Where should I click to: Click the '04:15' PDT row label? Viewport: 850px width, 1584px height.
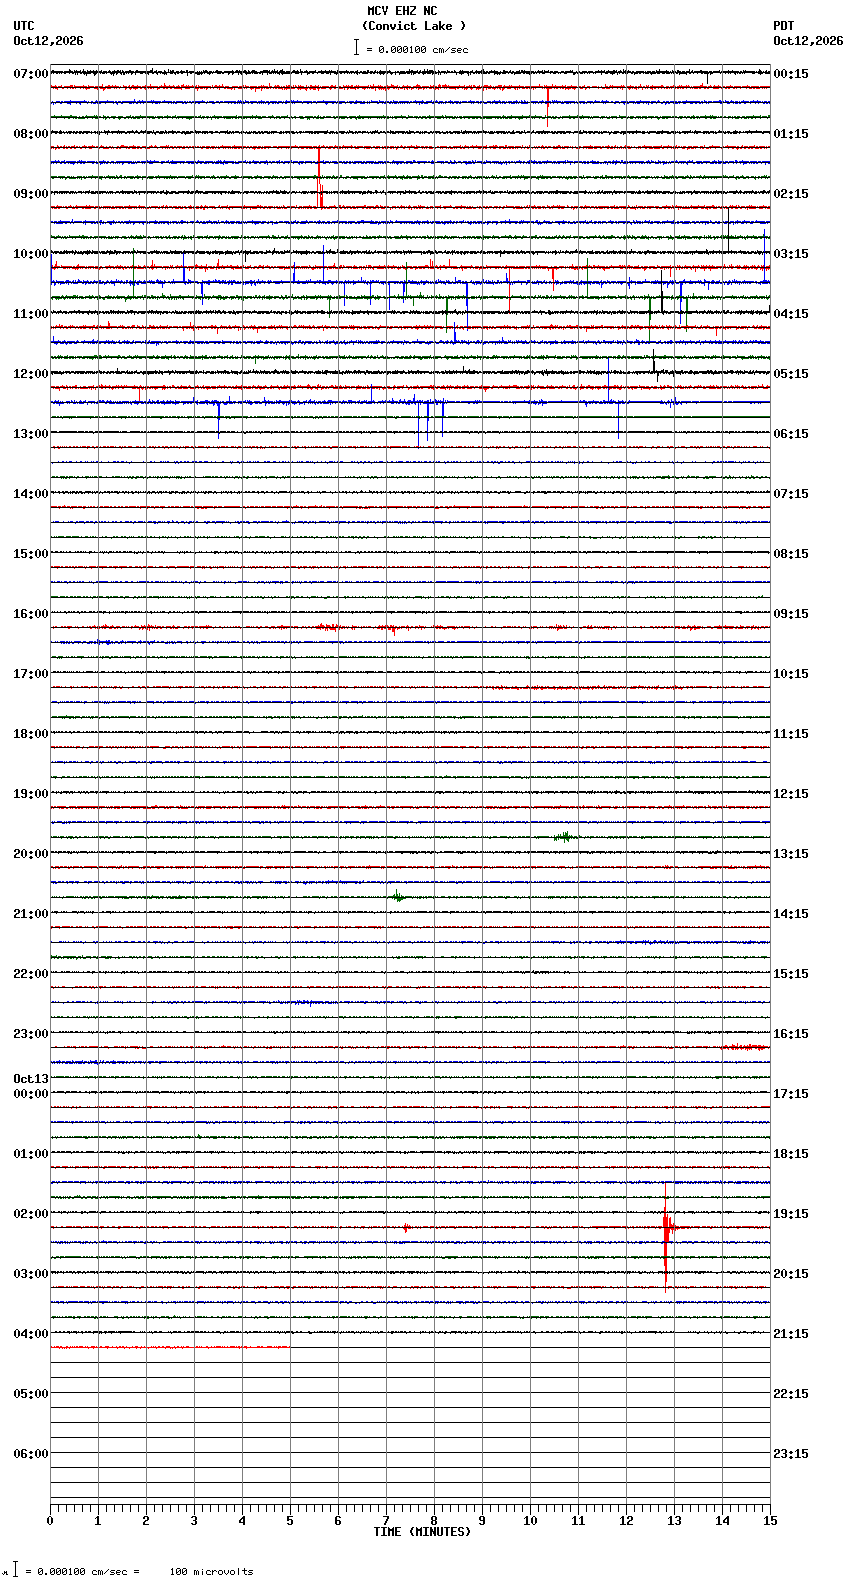point(791,314)
